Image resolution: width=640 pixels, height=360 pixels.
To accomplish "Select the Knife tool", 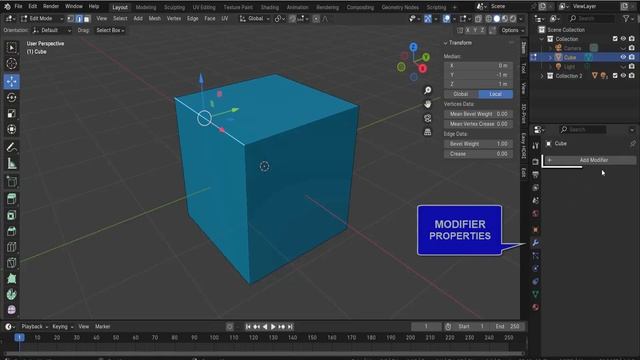I will pos(11,263).
